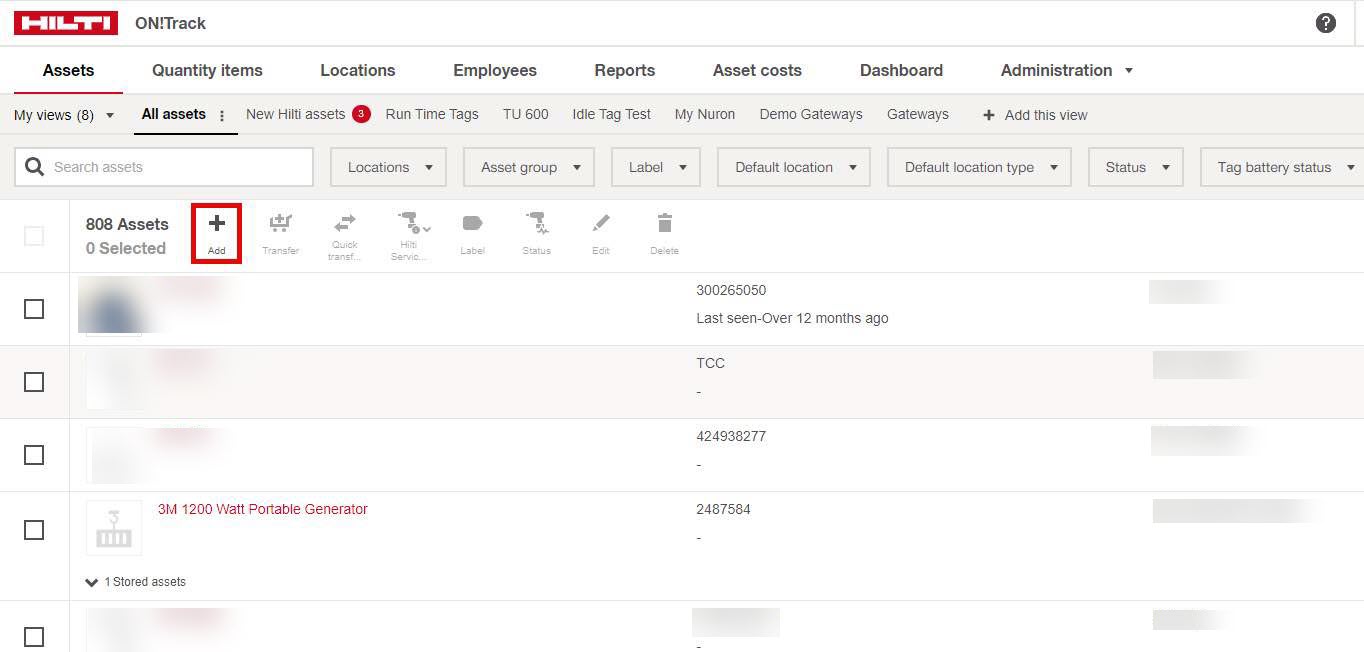The width and height of the screenshot is (1364, 652).
Task: Click the 808 Assets count text
Action: 127,224
